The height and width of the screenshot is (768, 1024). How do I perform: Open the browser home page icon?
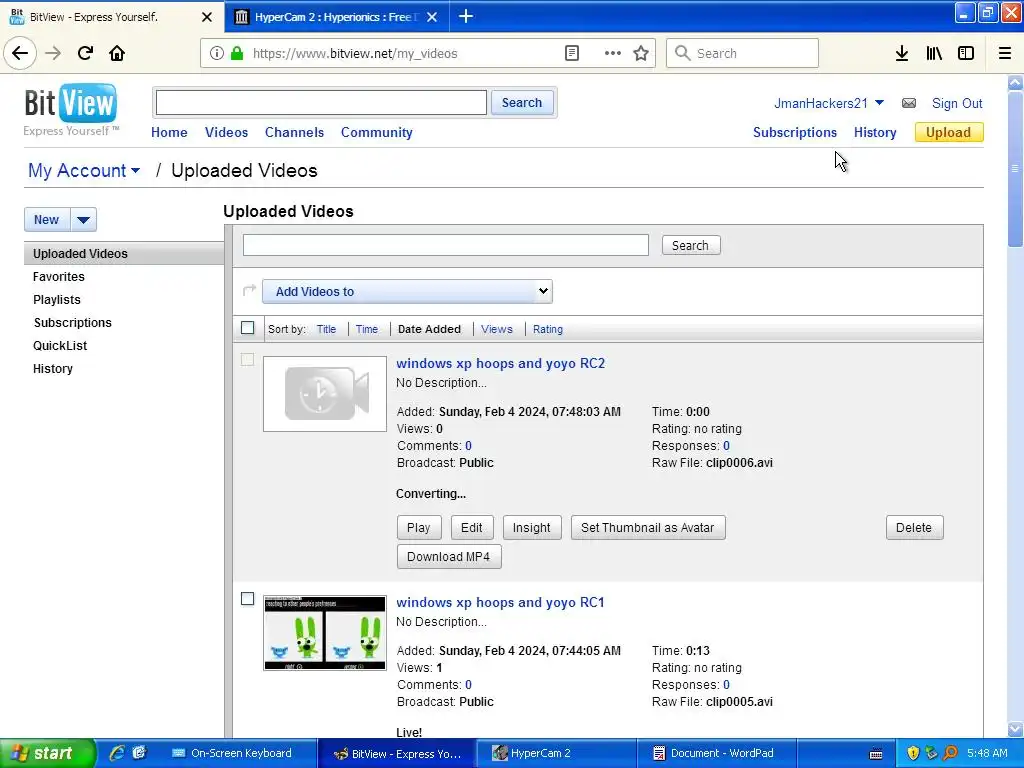pyautogui.click(x=117, y=54)
